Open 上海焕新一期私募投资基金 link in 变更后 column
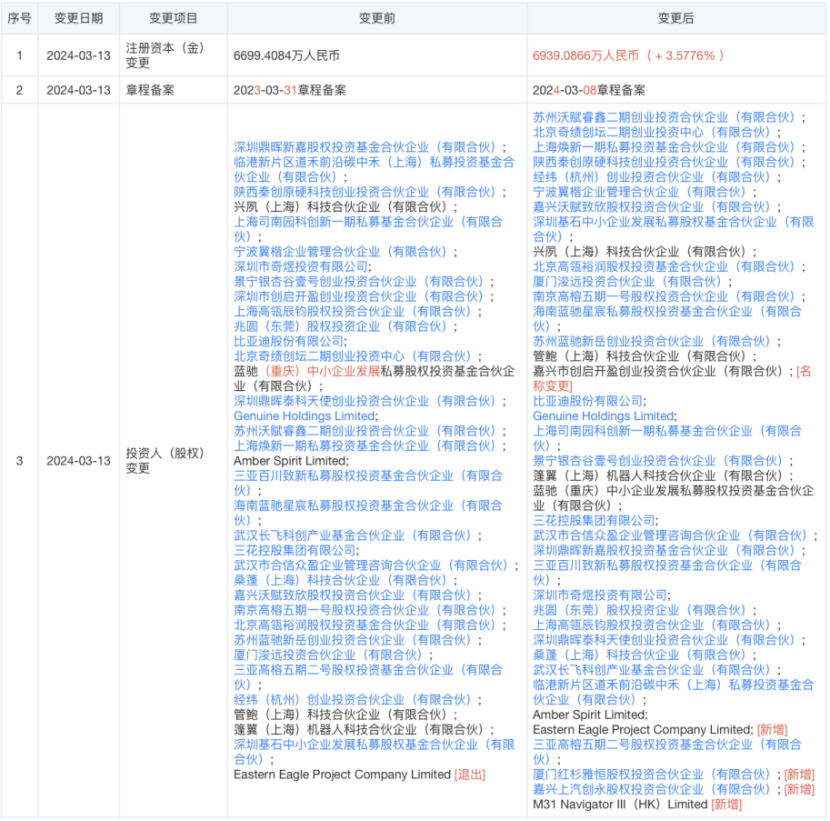Image resolution: width=830 pixels, height=821 pixels. 664,147
